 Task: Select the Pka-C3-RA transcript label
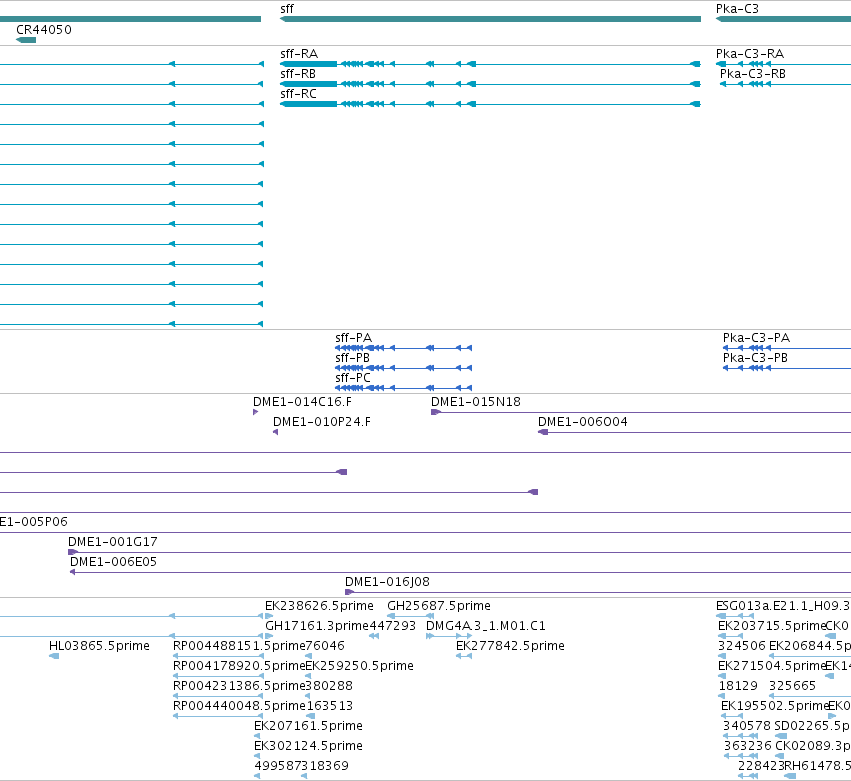tap(750, 54)
